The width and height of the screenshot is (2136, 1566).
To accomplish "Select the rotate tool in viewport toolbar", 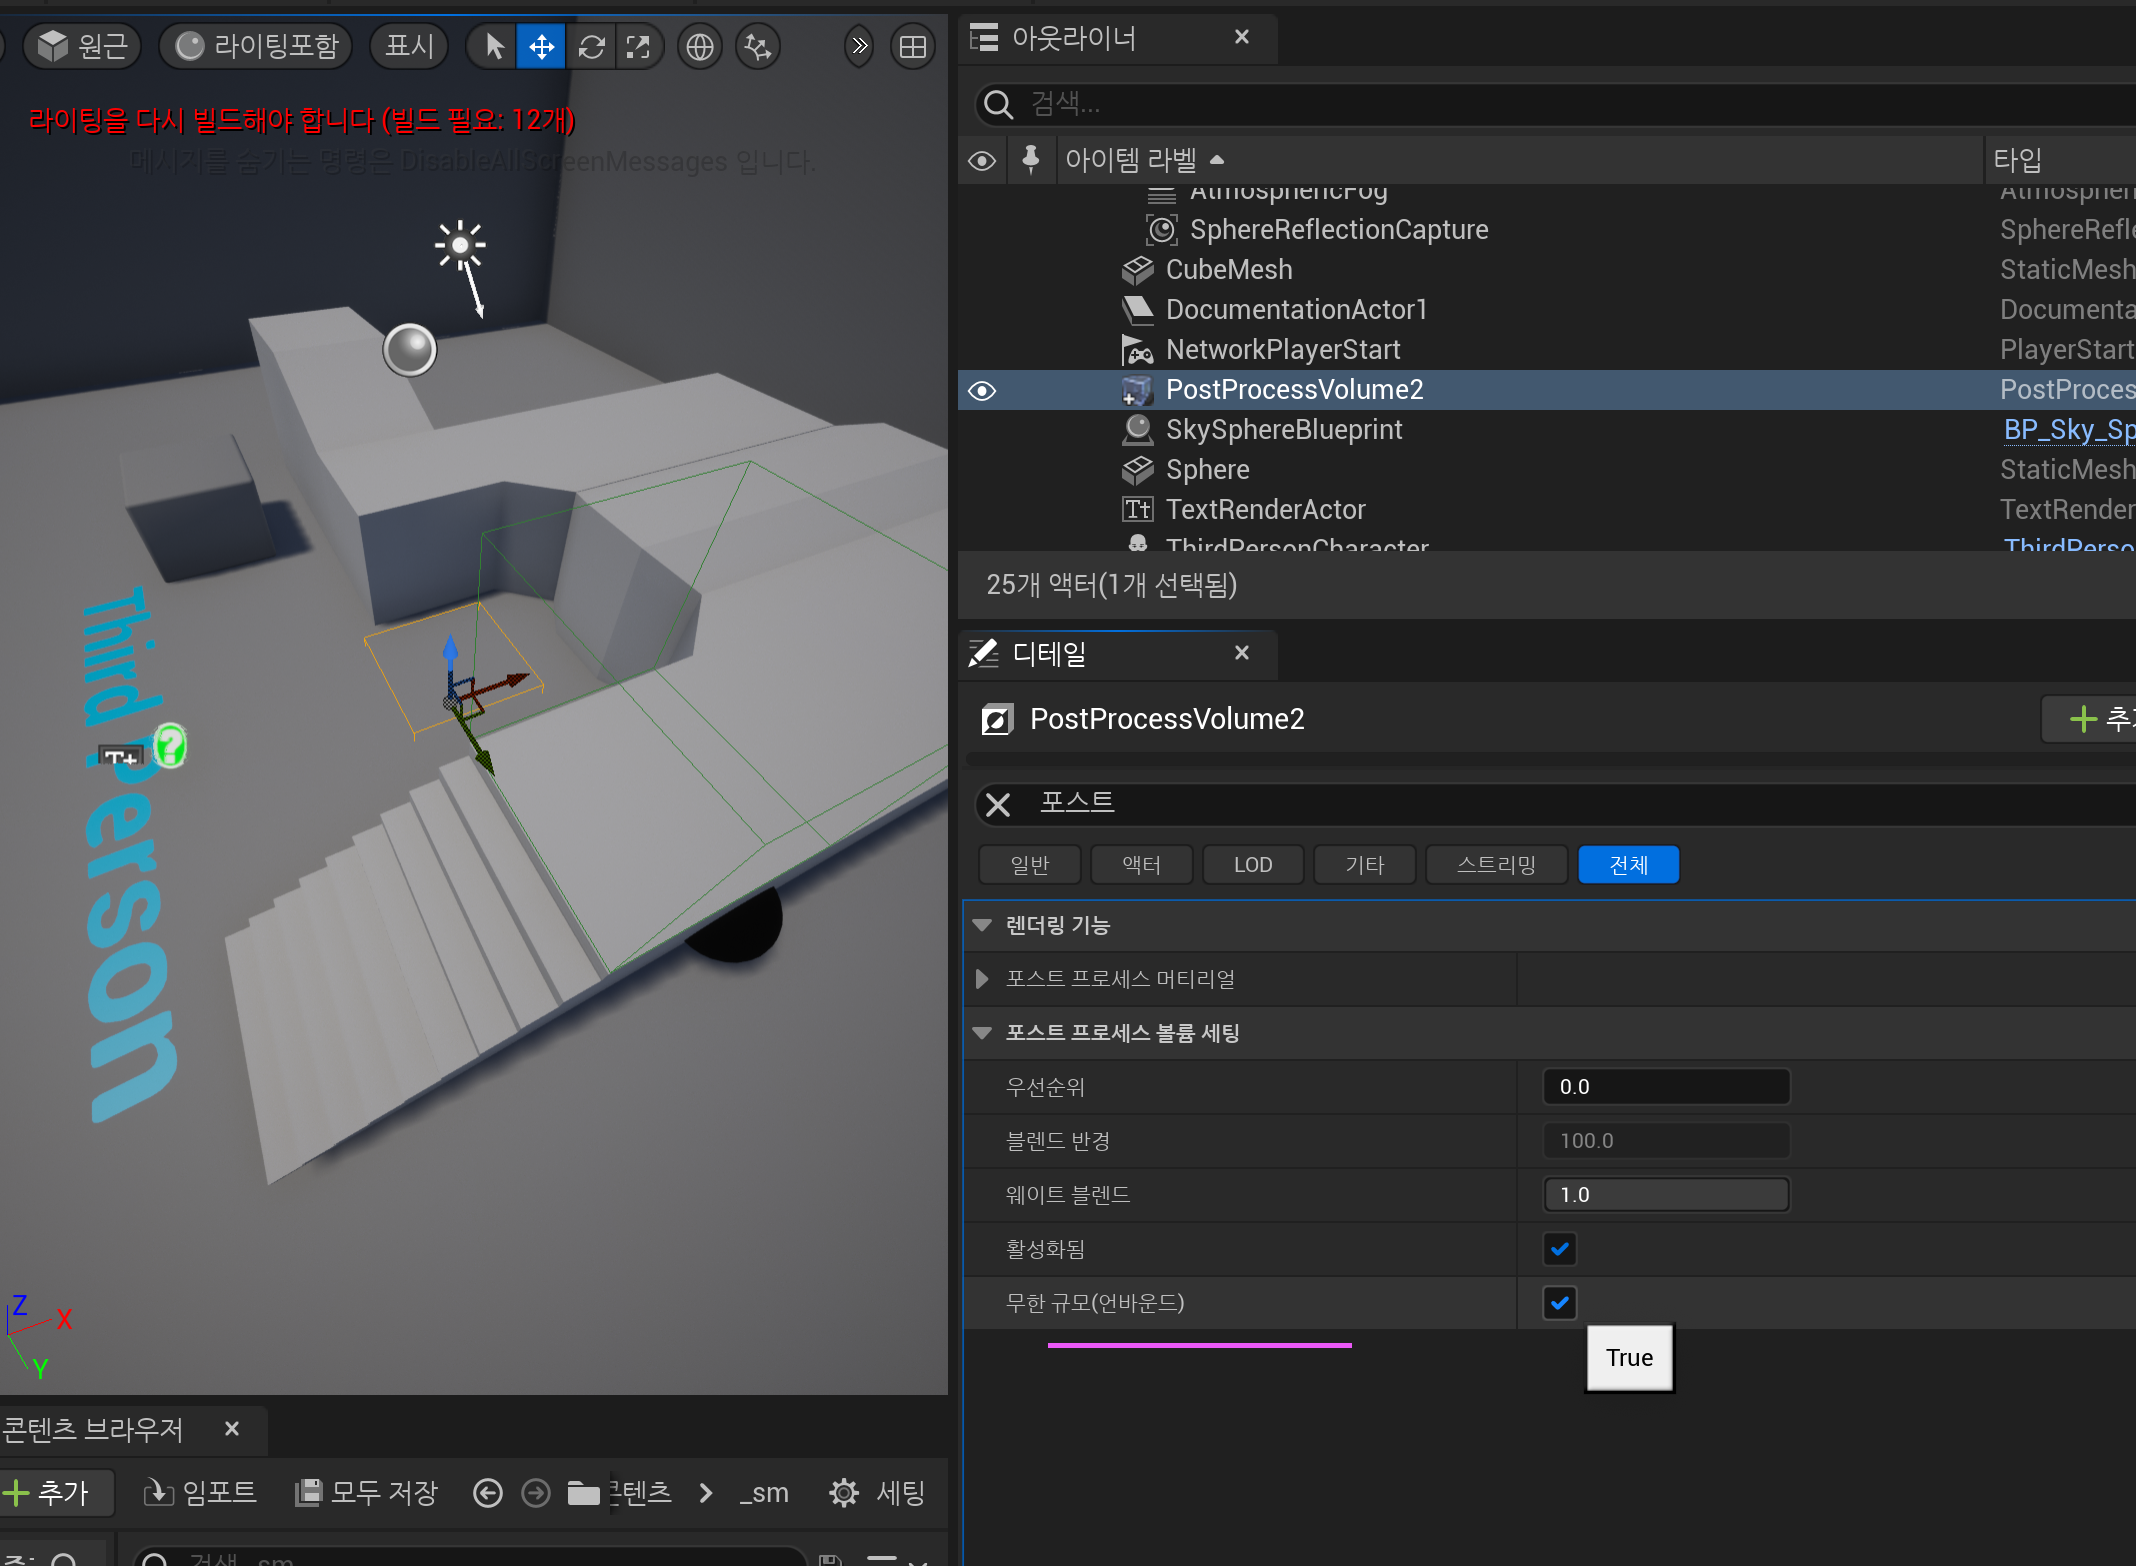I will pyautogui.click(x=591, y=47).
